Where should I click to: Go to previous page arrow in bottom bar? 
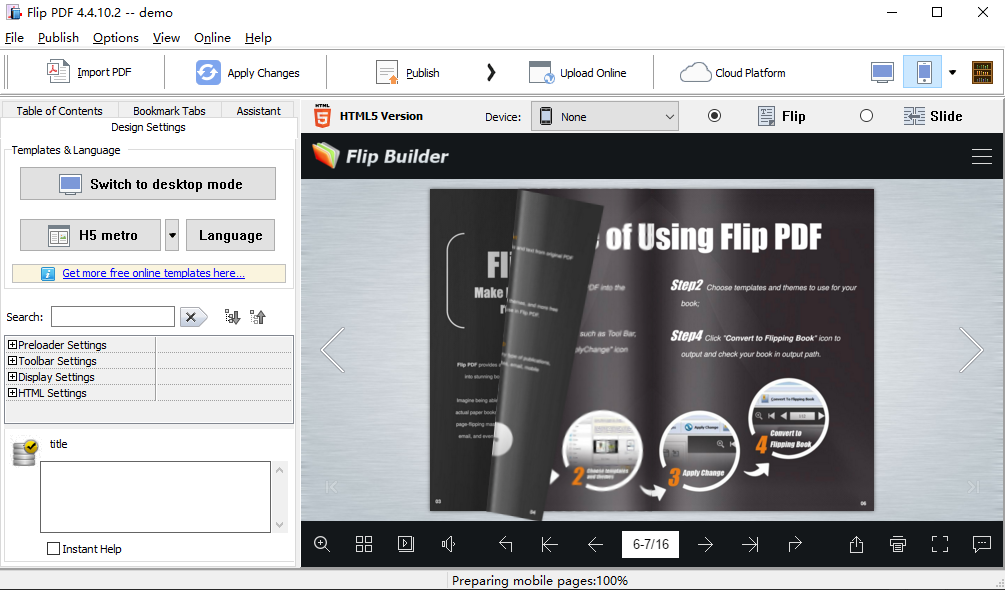[x=595, y=545]
